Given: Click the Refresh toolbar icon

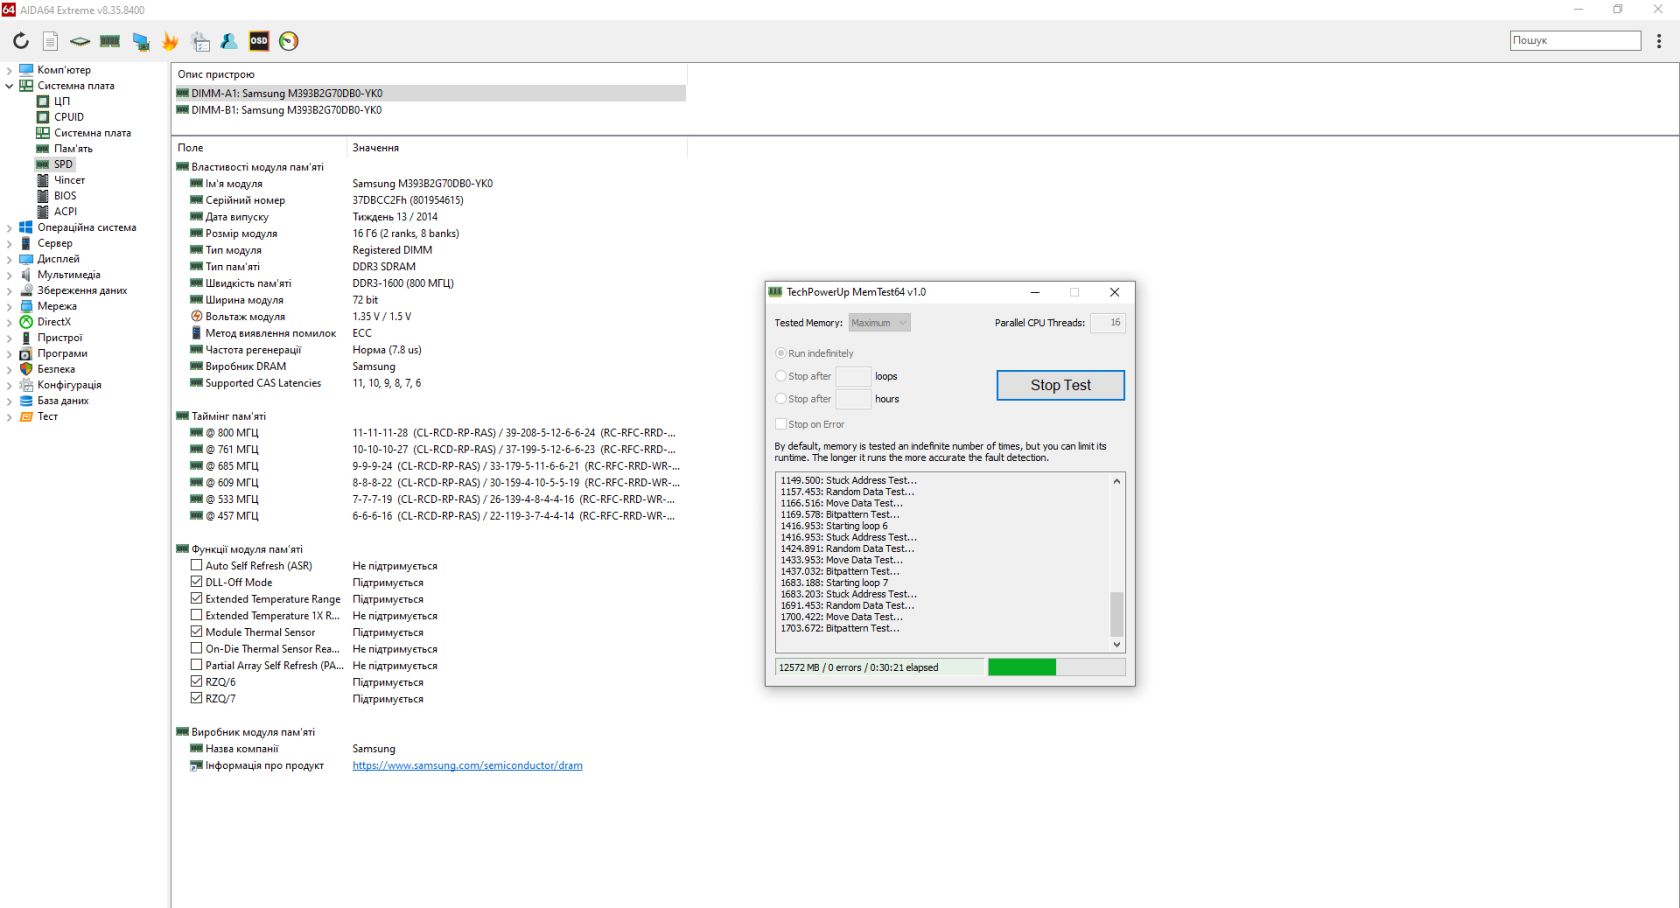Looking at the screenshot, I should [21, 41].
